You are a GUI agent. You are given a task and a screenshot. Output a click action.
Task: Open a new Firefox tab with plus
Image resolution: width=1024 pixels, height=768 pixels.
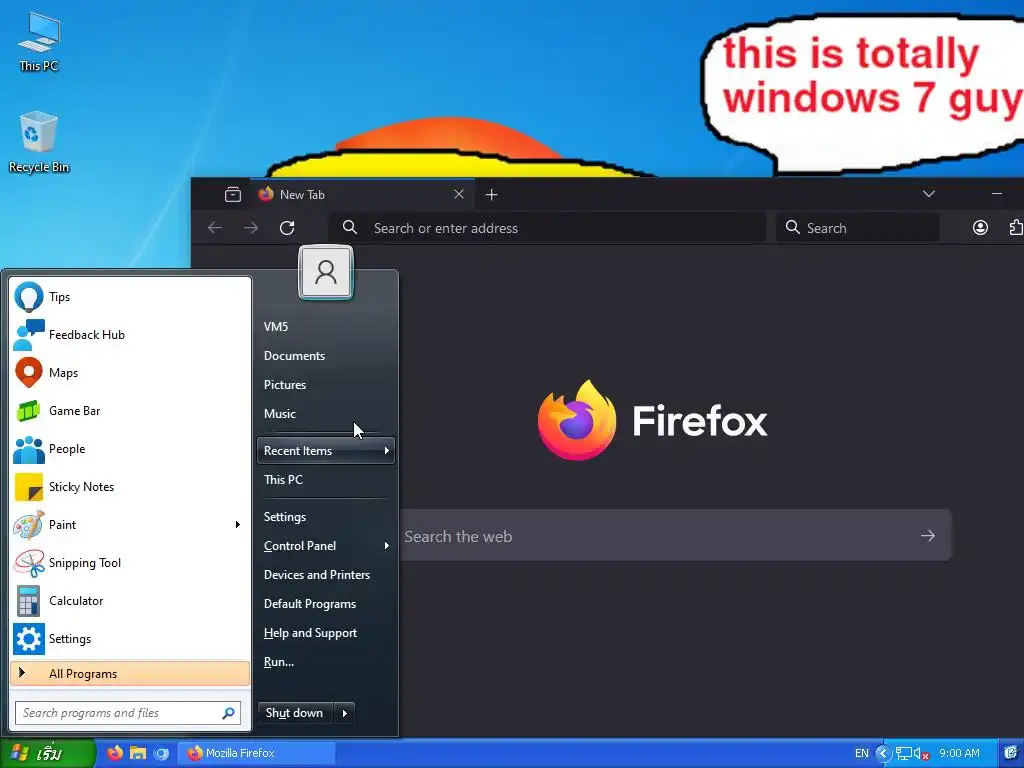point(492,195)
